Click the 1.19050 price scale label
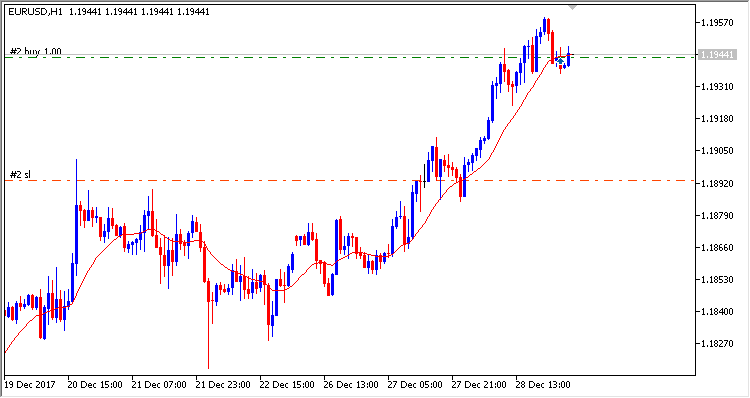This screenshot has height=398, width=750. (717, 151)
